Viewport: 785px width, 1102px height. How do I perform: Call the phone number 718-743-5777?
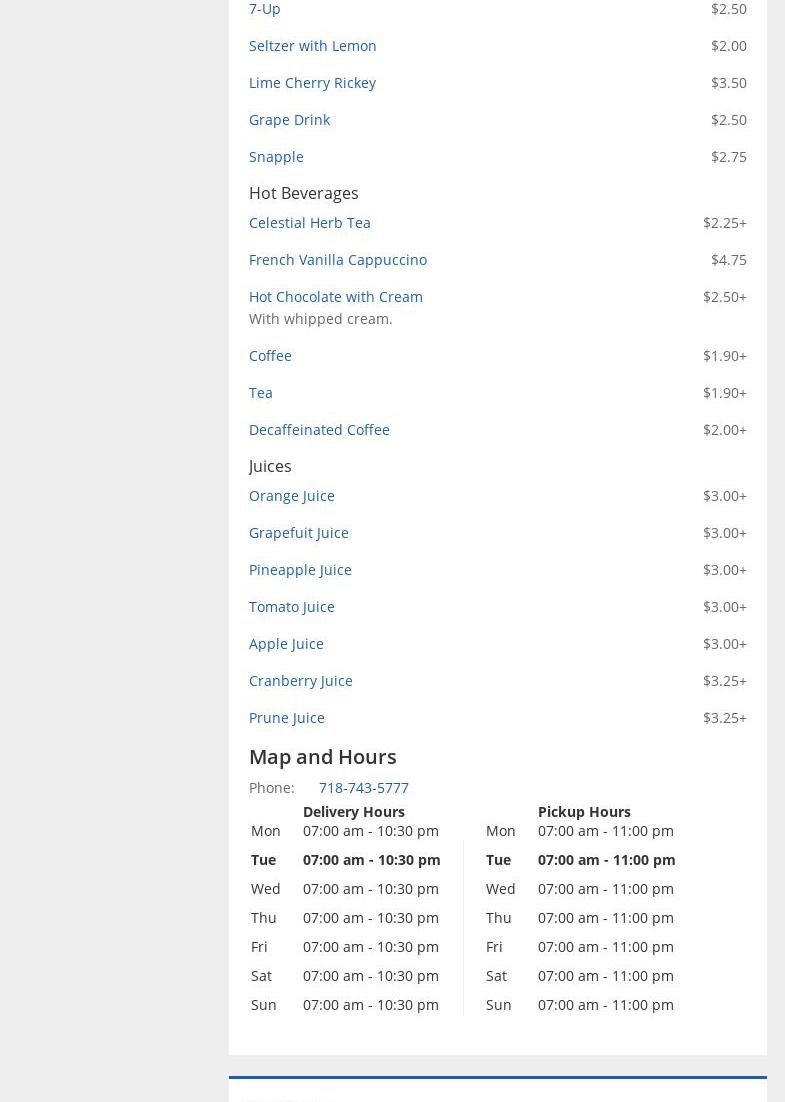[x=363, y=788]
